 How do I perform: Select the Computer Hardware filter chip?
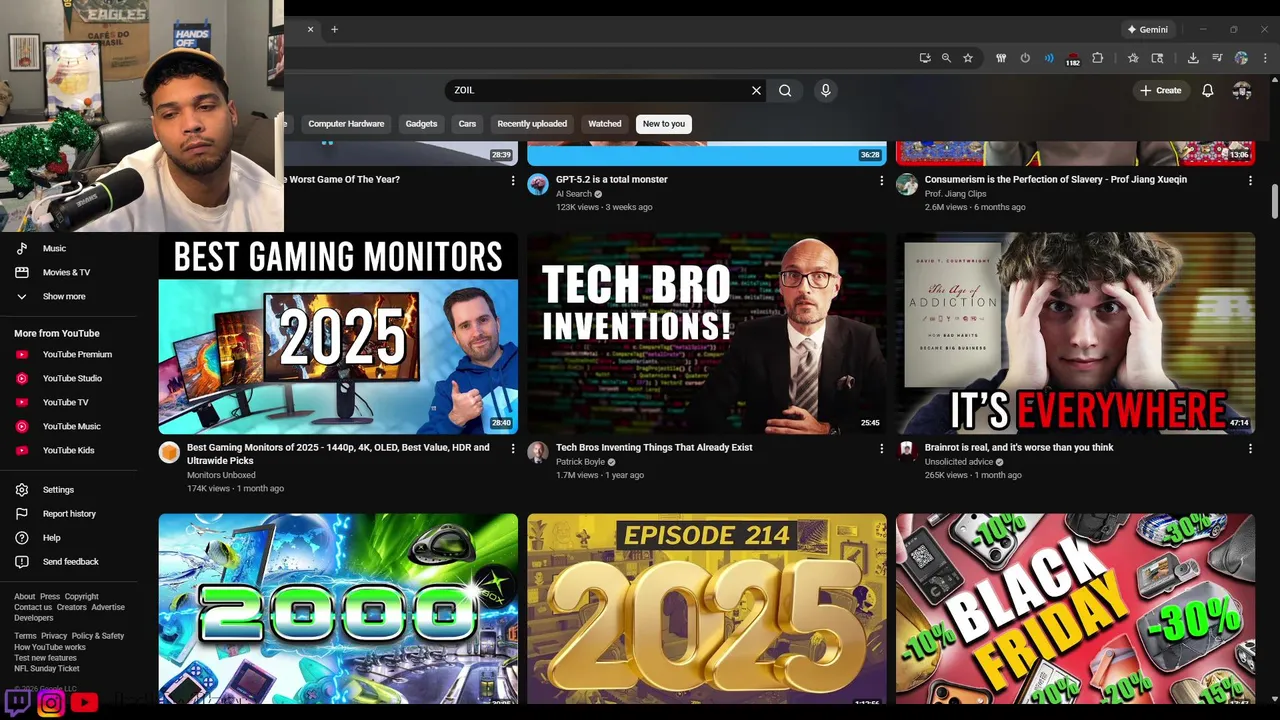[346, 124]
